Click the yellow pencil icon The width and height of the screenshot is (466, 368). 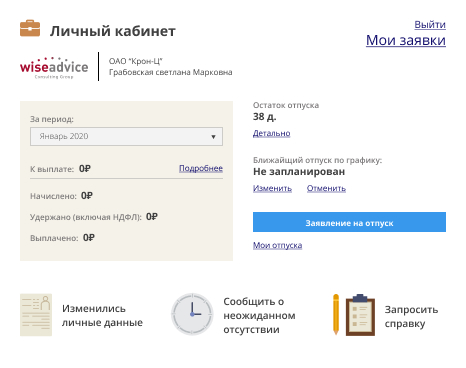pyautogui.click(x=336, y=314)
